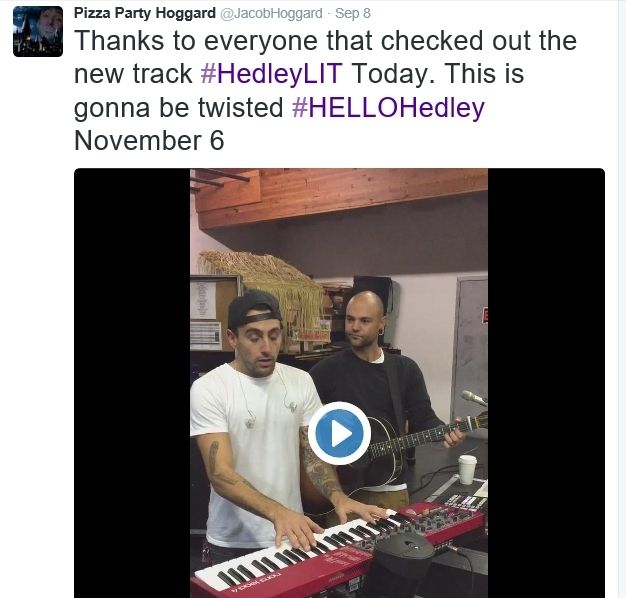The height and width of the screenshot is (598, 626).
Task: Open the #HedleyLIT hashtag
Action: click(x=271, y=74)
